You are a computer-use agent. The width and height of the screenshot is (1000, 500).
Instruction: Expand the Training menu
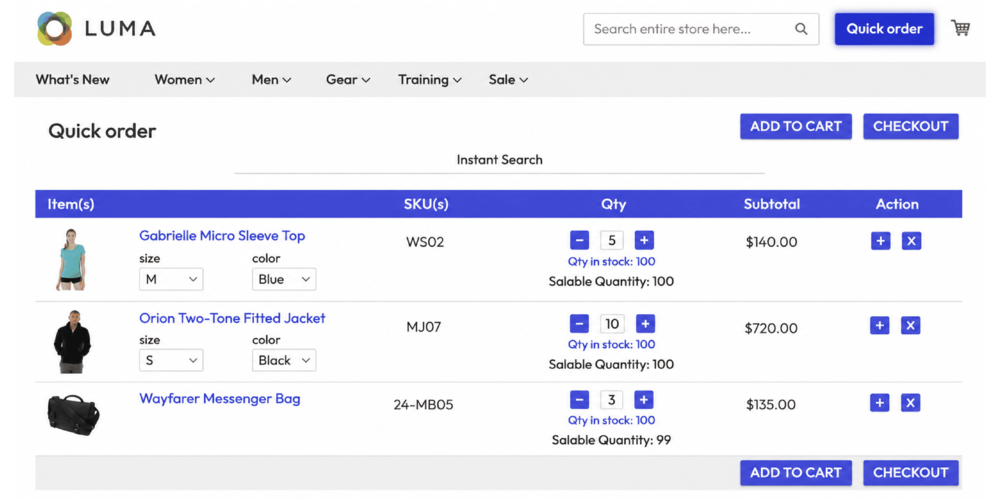[430, 80]
